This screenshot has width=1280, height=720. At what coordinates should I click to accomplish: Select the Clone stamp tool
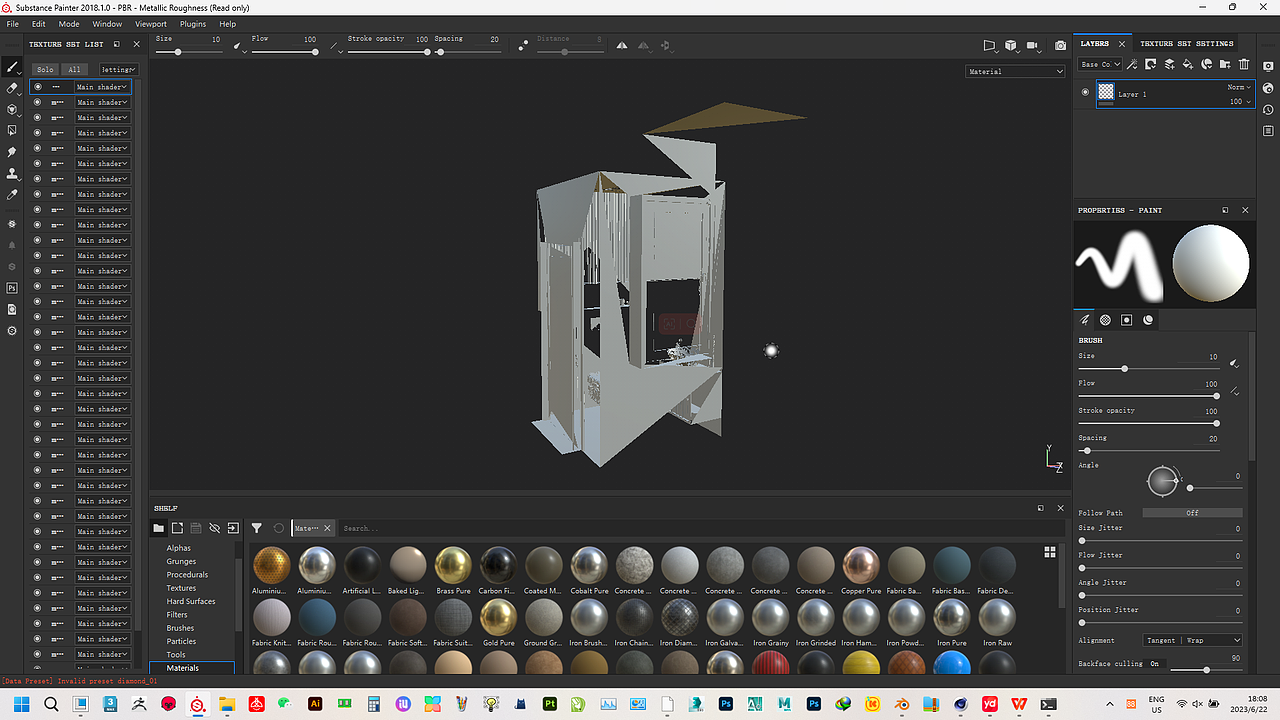tap(13, 173)
